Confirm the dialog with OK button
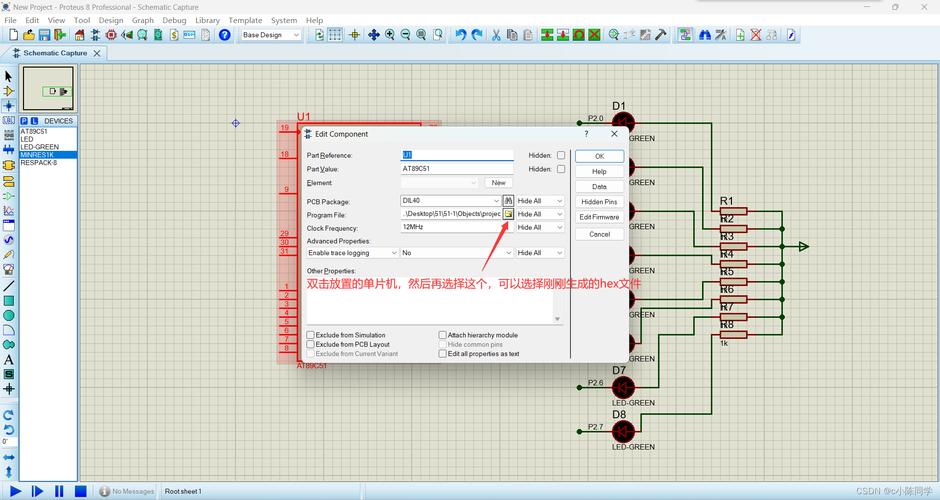Viewport: 940px width, 500px height. click(x=599, y=156)
